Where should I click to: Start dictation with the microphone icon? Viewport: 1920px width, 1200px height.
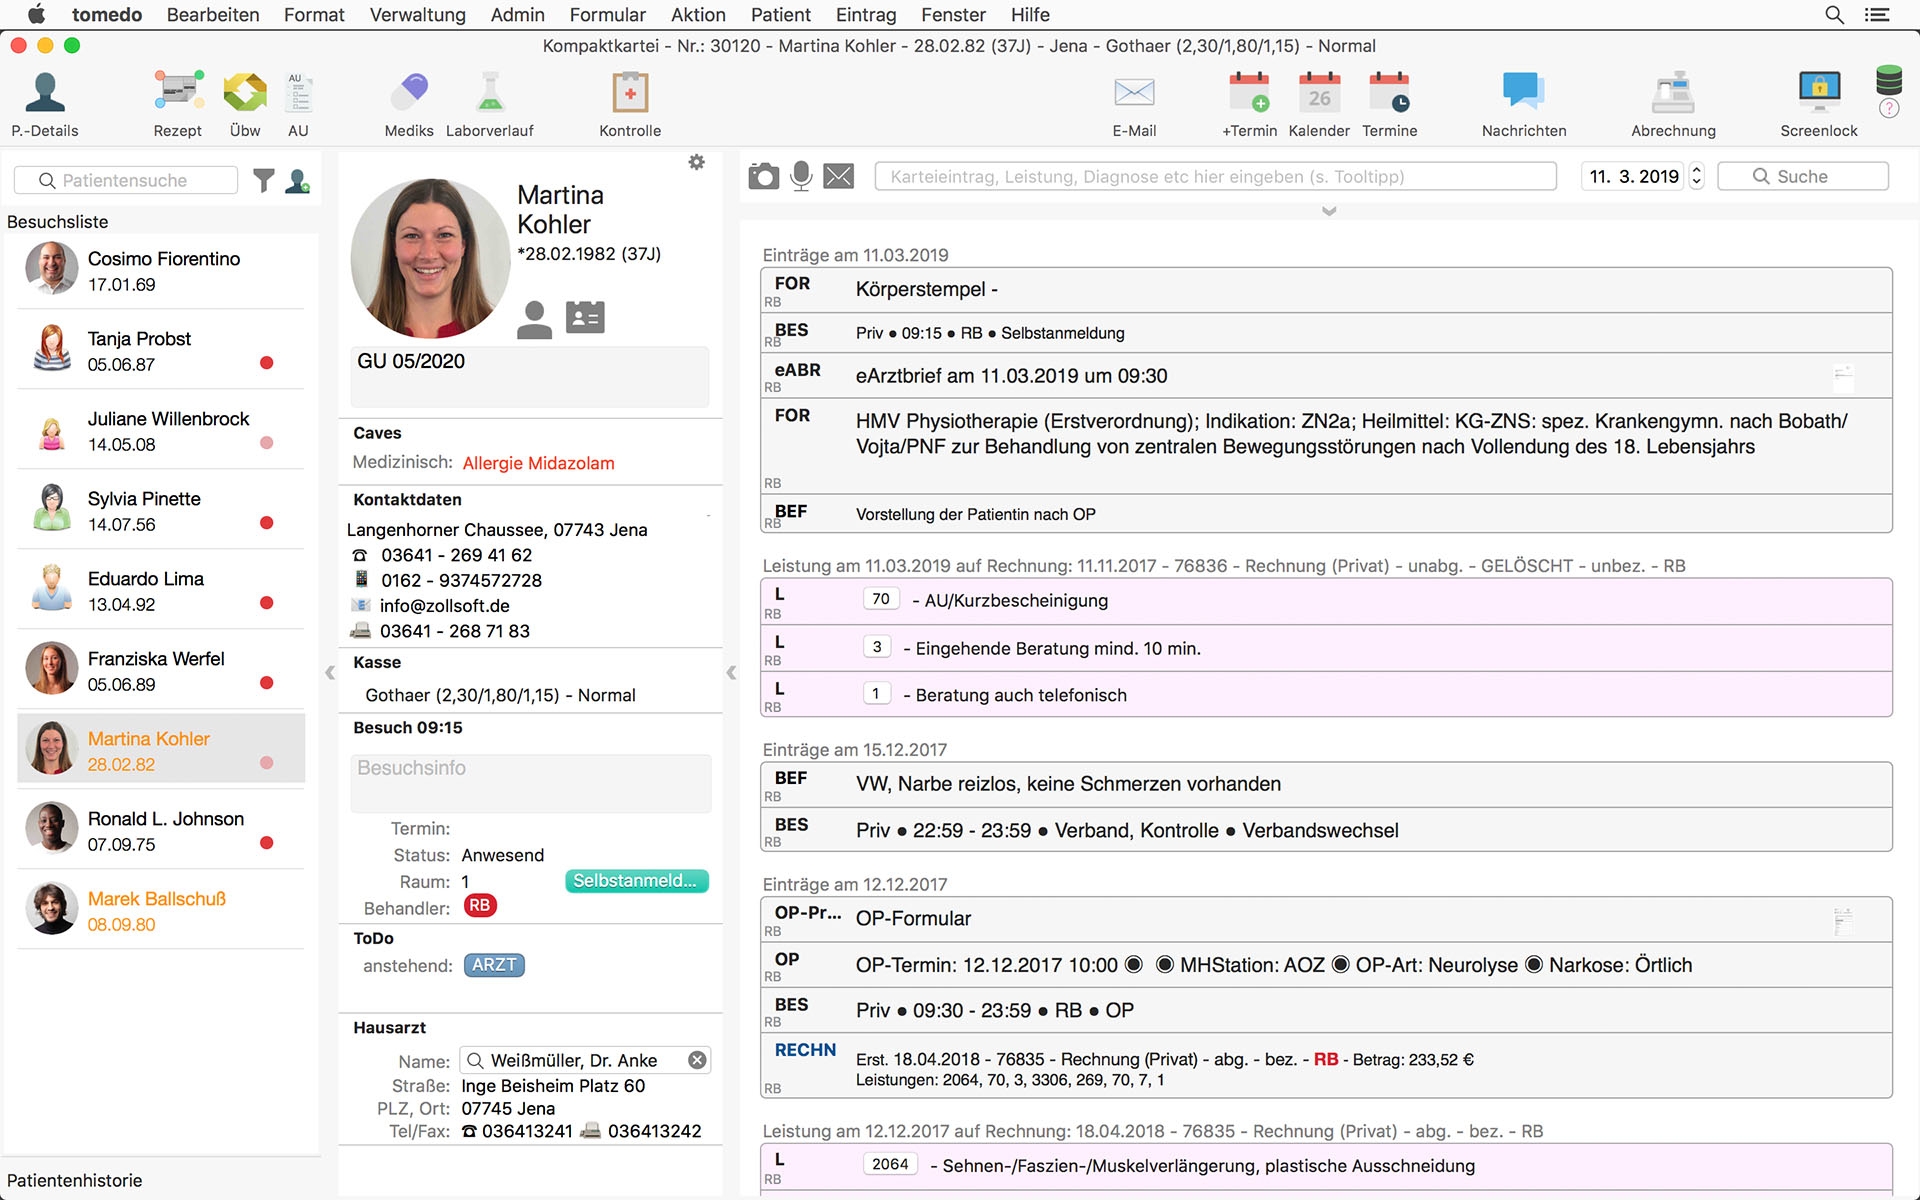pyautogui.click(x=801, y=177)
